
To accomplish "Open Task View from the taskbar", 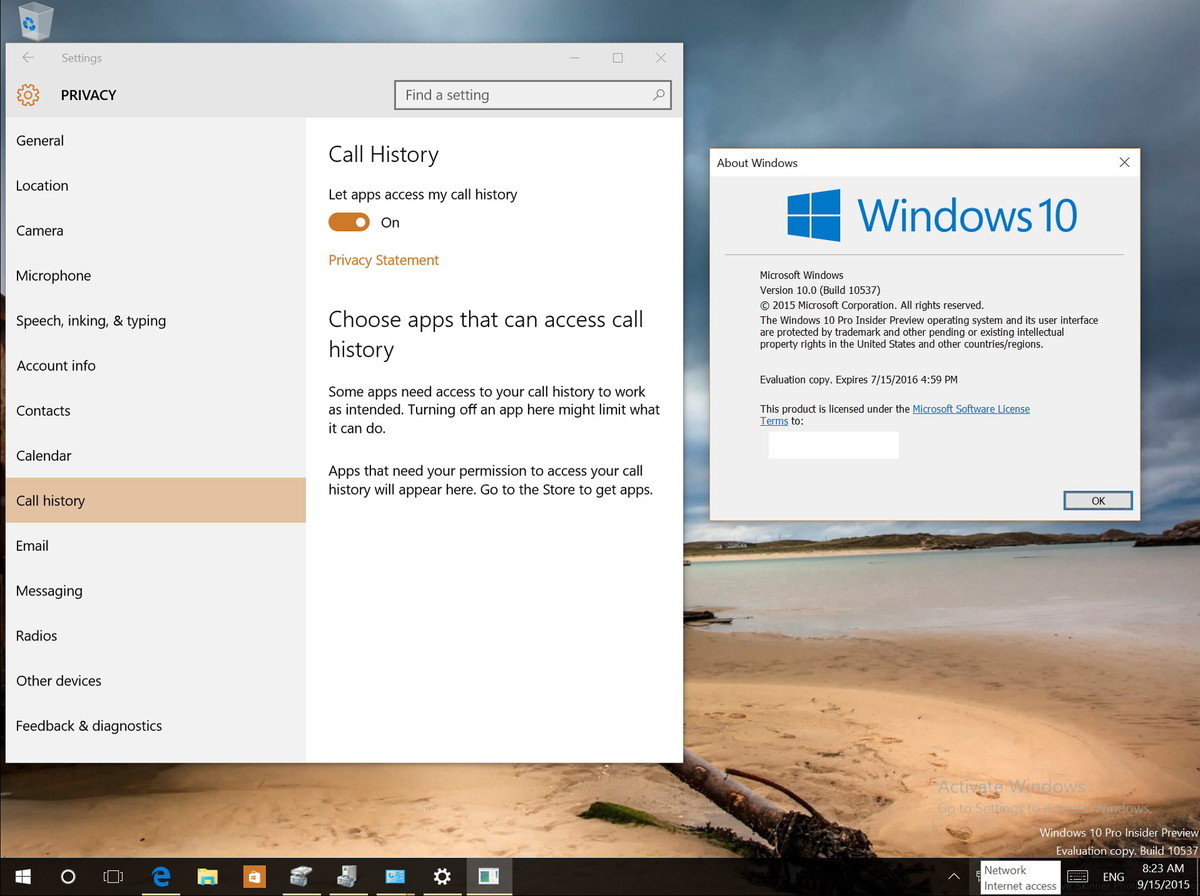I will pos(113,877).
